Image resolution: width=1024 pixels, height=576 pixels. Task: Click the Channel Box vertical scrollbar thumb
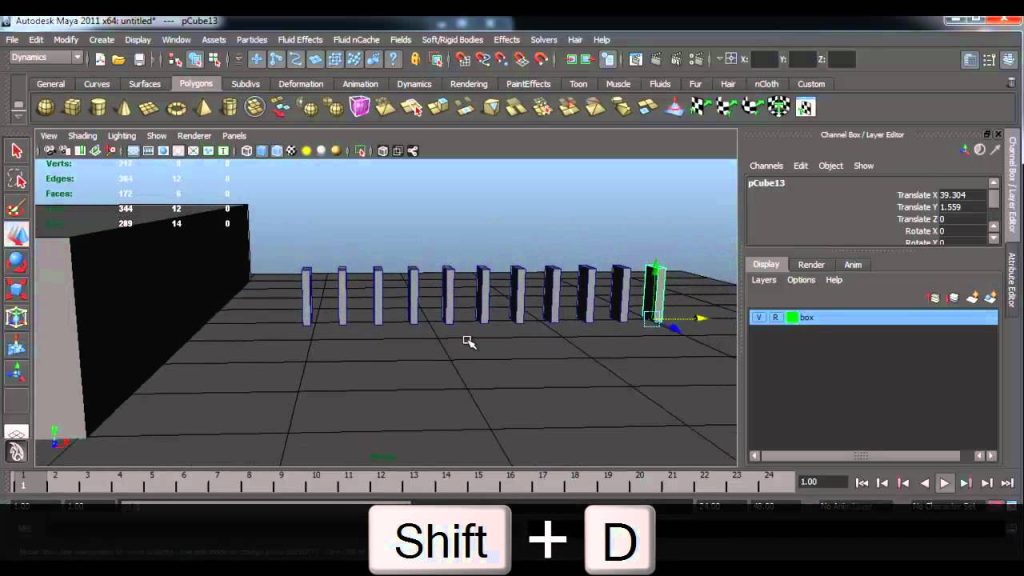point(994,198)
